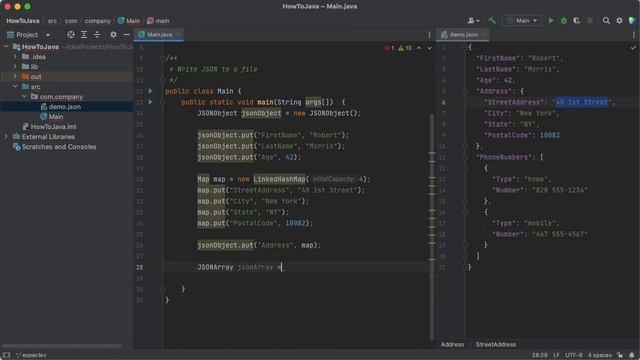Click StreetAddress breadcrumb below demo.json editor
The width and height of the screenshot is (640, 360).
[496, 344]
